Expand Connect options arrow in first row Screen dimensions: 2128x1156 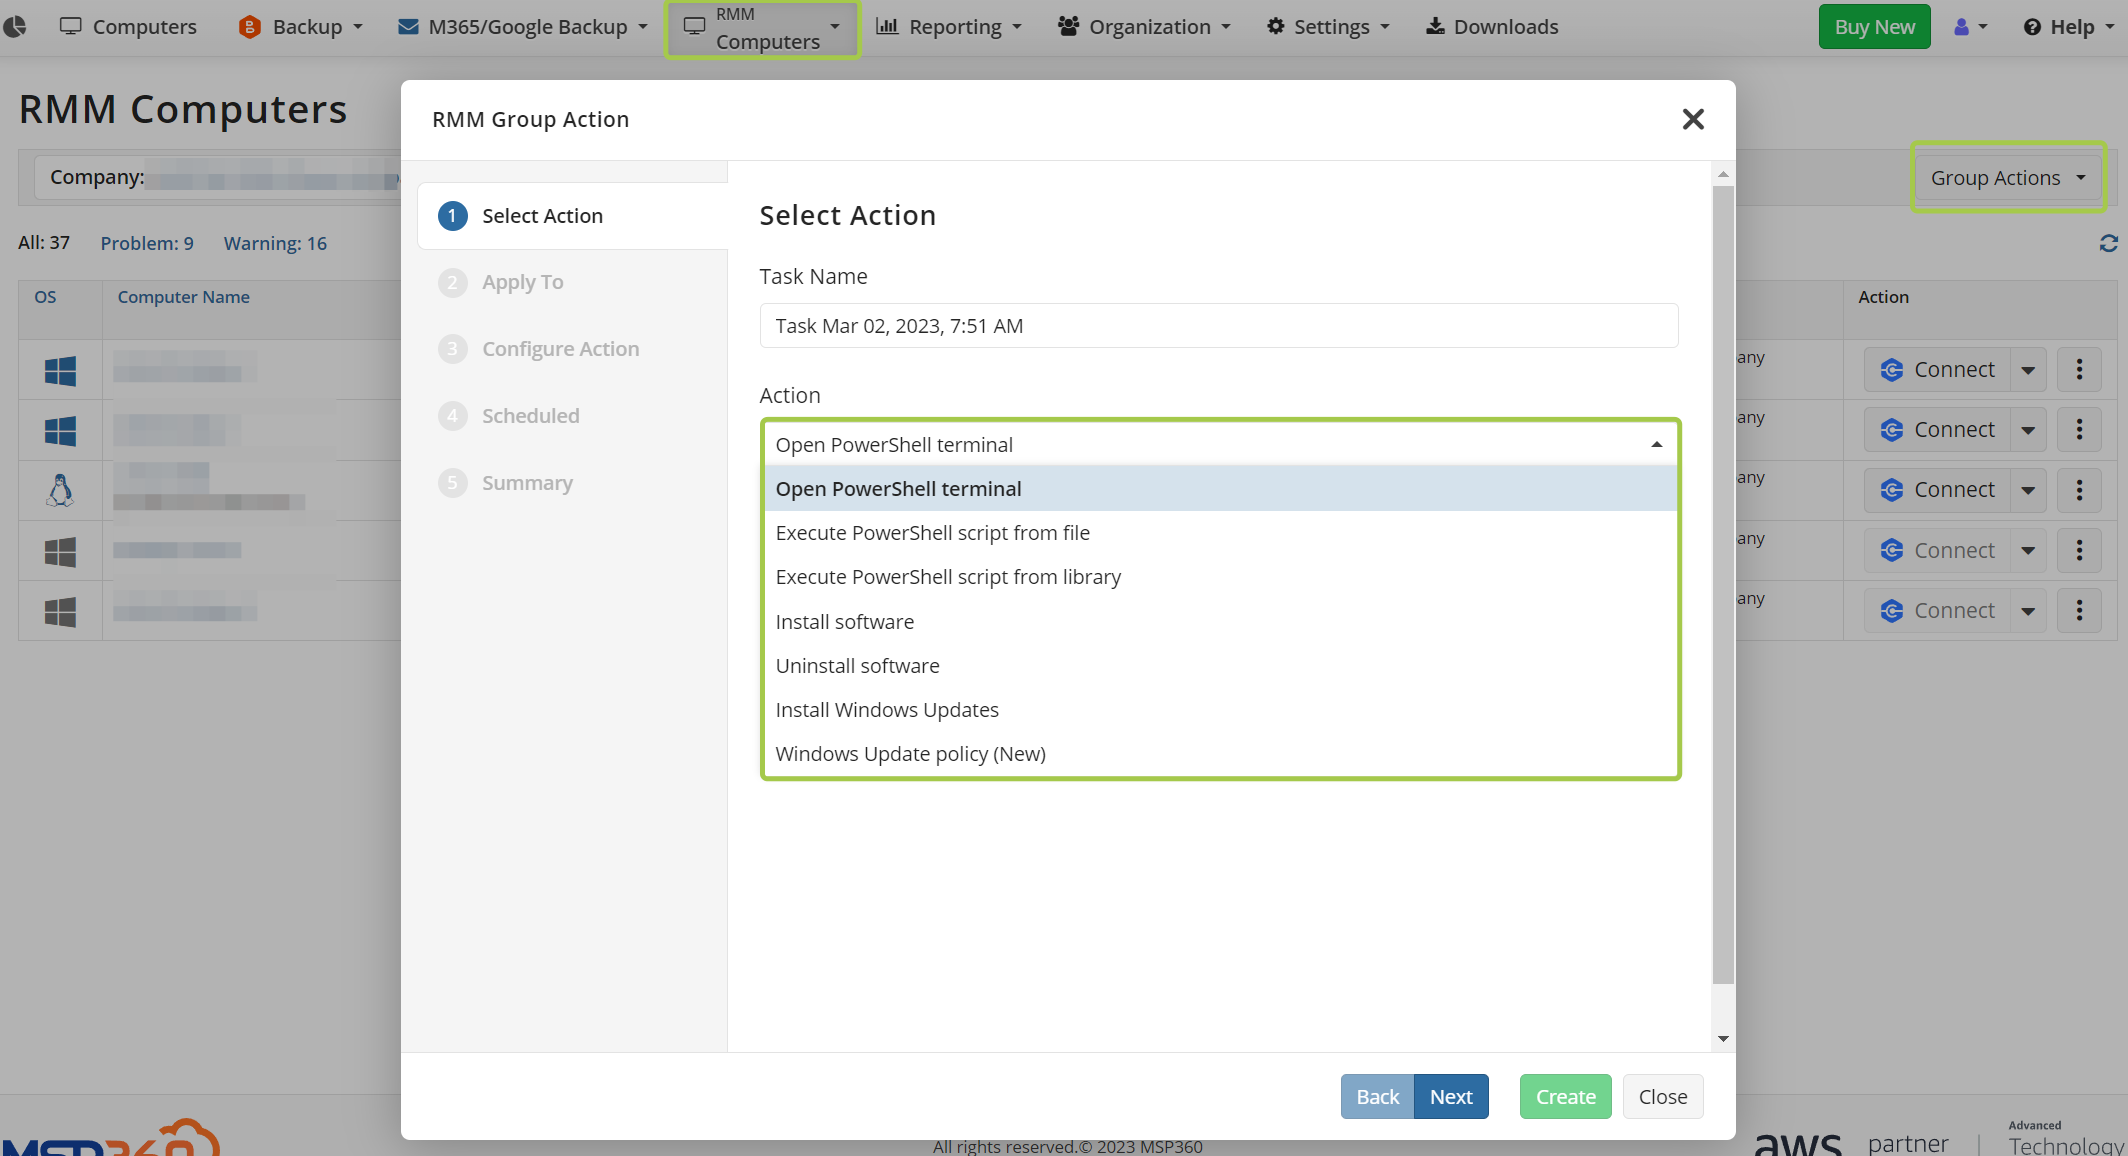[x=2028, y=370]
